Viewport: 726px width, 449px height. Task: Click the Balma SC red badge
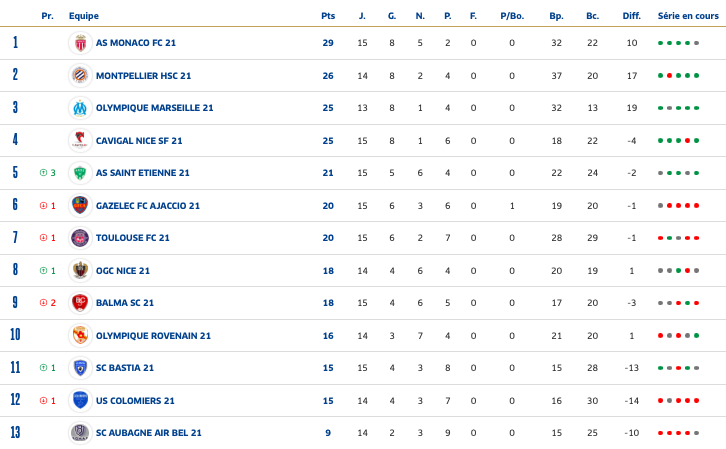click(80, 303)
